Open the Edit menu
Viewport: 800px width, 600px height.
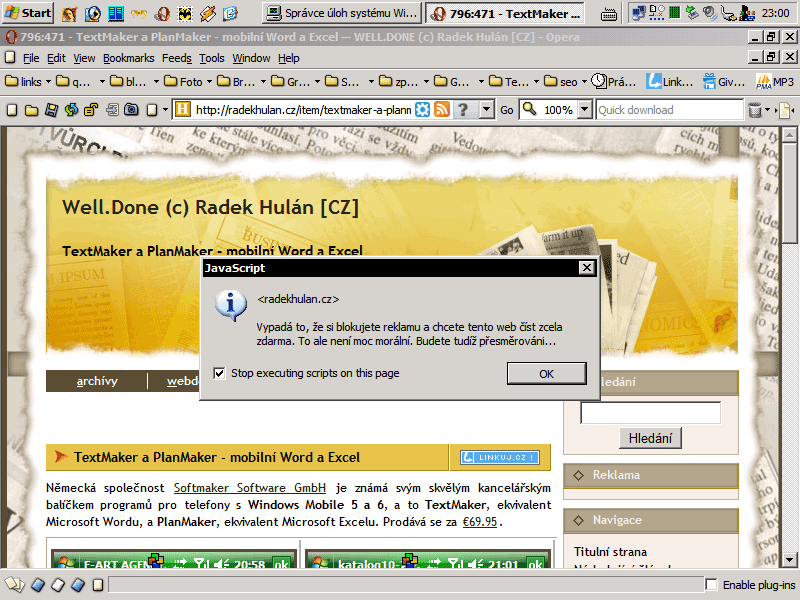(x=56, y=58)
